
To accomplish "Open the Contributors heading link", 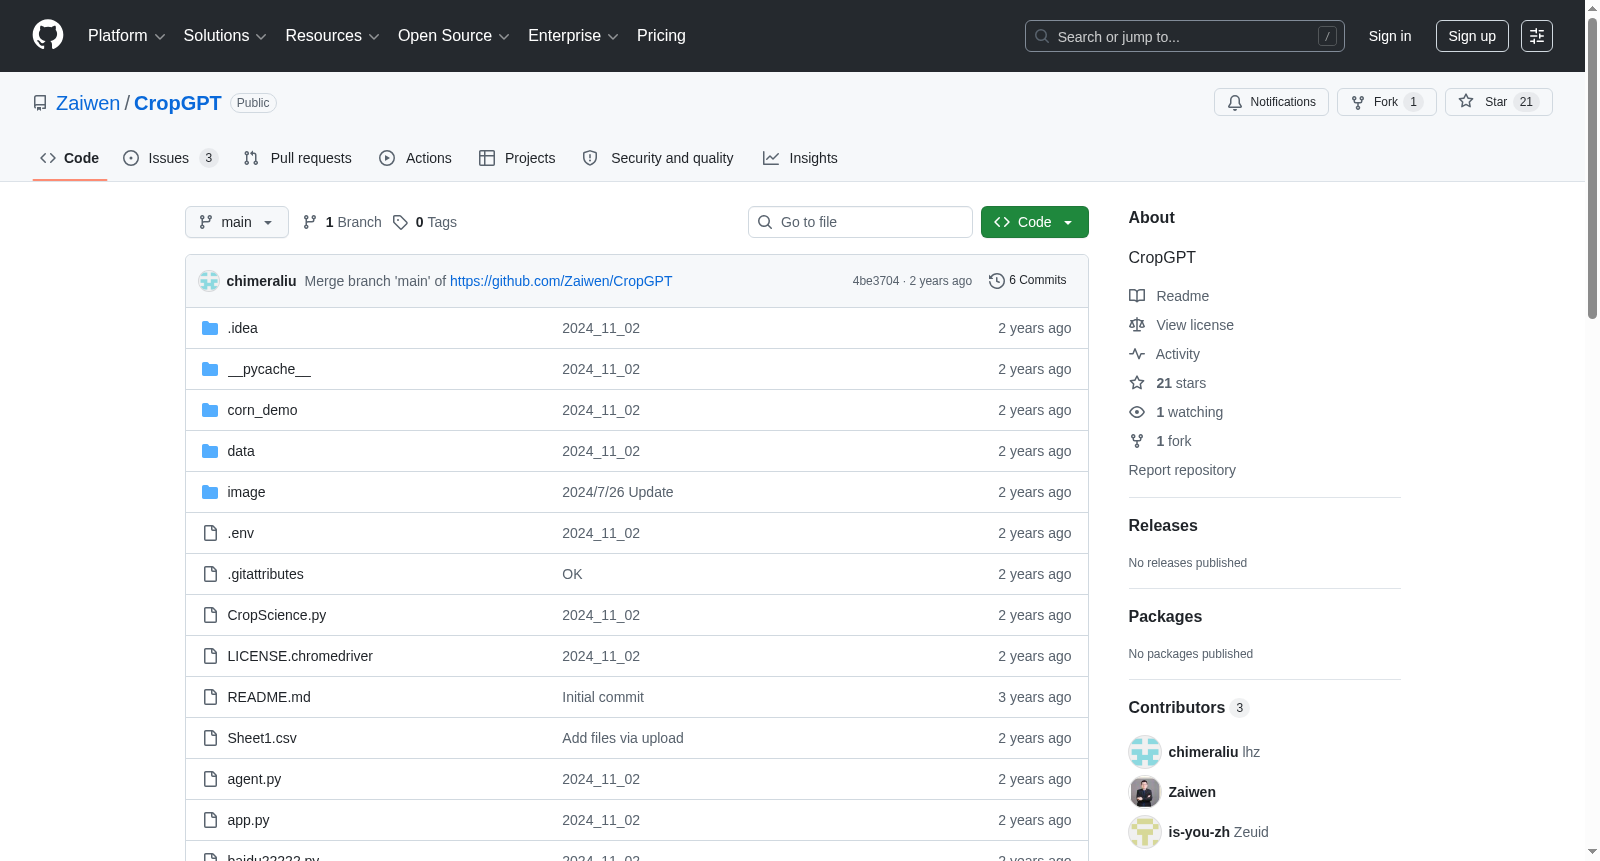I will 1188,707.
